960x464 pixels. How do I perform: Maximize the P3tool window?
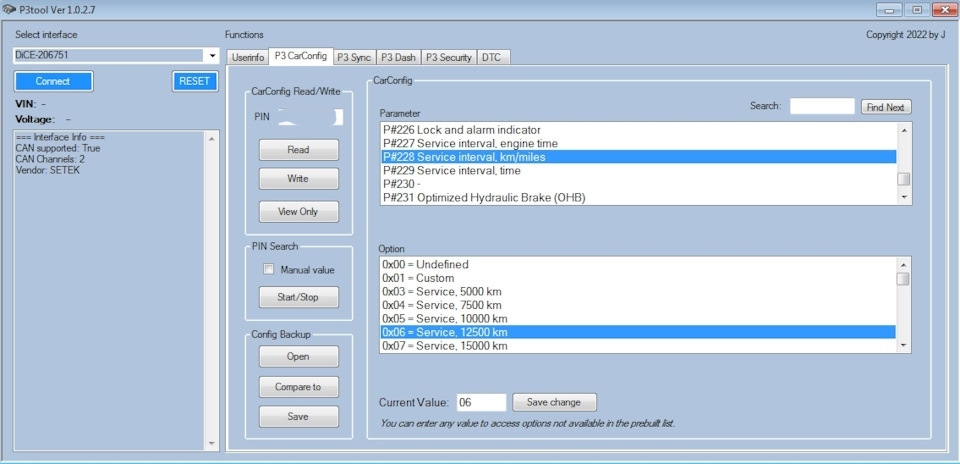917,10
